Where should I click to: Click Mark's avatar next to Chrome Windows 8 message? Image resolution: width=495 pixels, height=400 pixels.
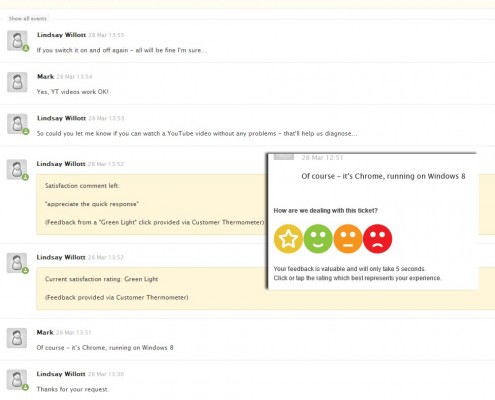coord(17,338)
